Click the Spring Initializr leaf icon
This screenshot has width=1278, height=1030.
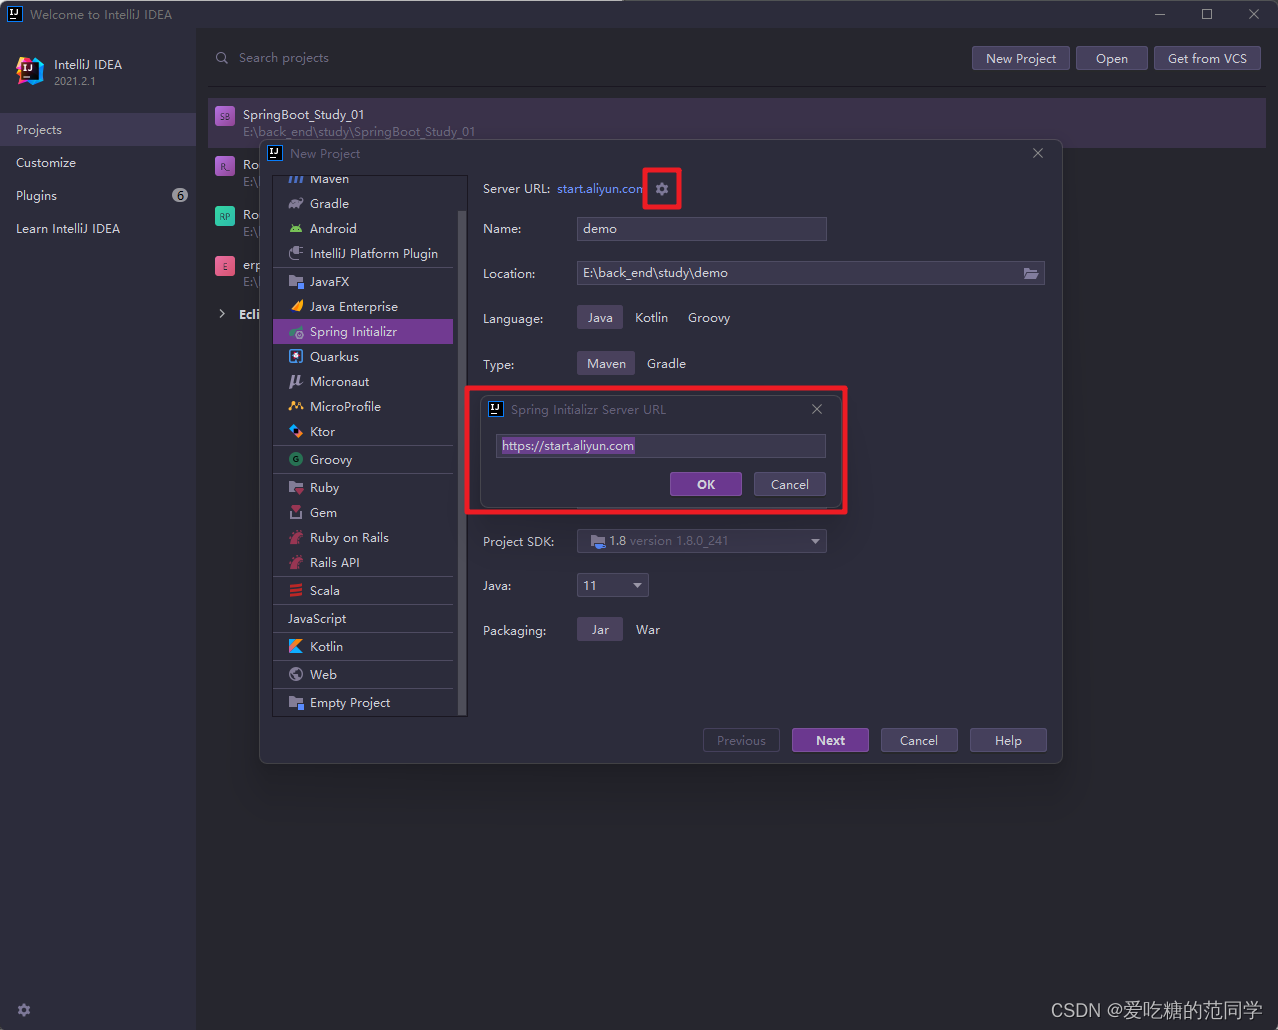point(296,332)
